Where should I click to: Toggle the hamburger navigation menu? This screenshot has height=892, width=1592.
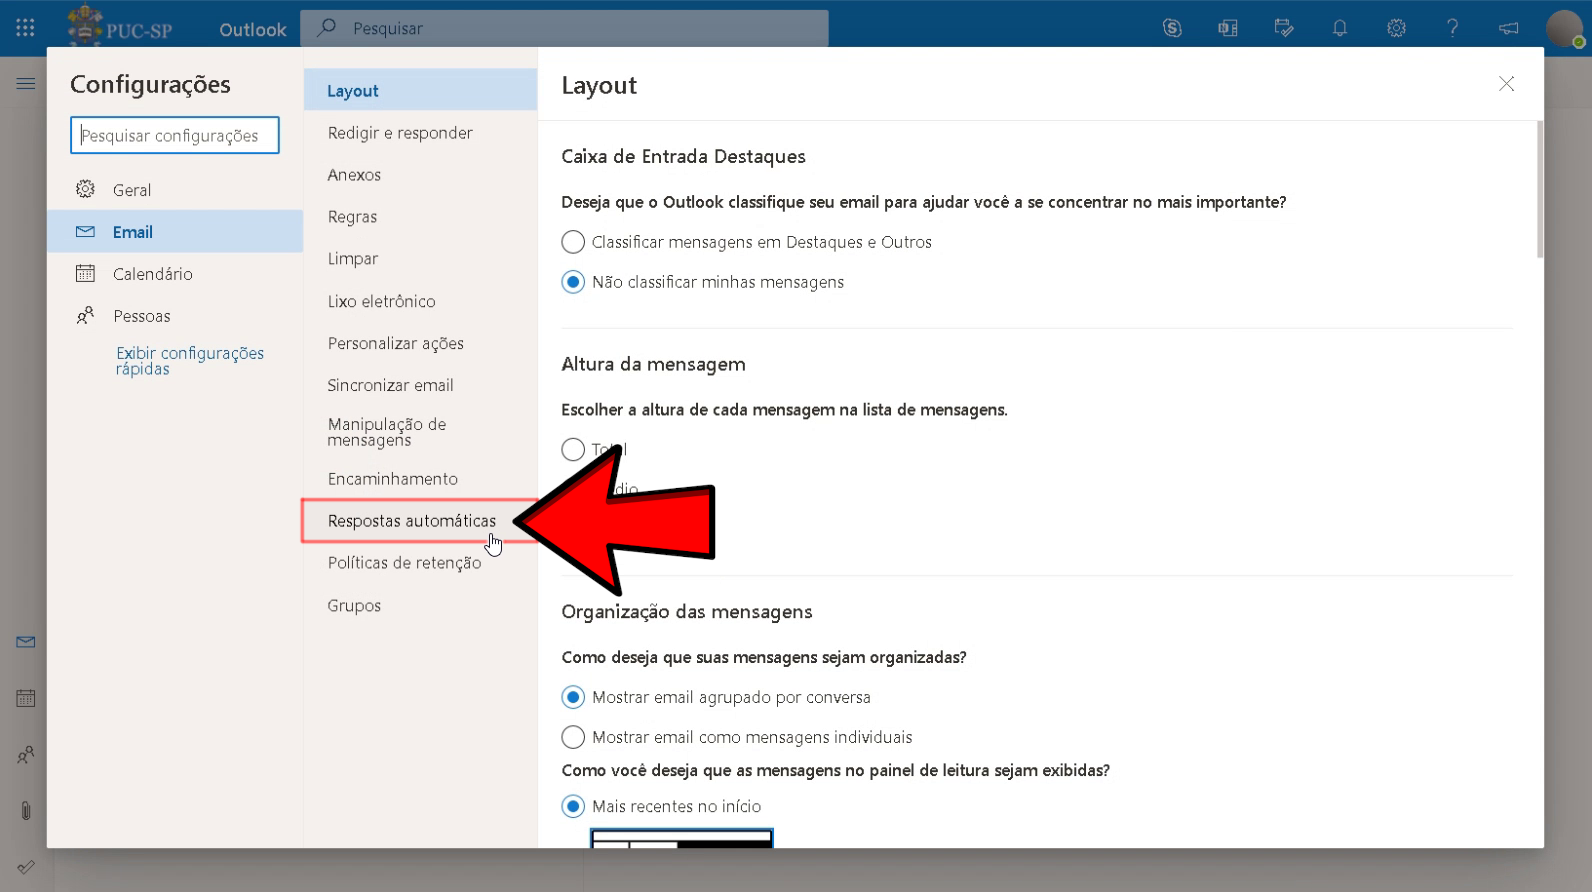(26, 84)
